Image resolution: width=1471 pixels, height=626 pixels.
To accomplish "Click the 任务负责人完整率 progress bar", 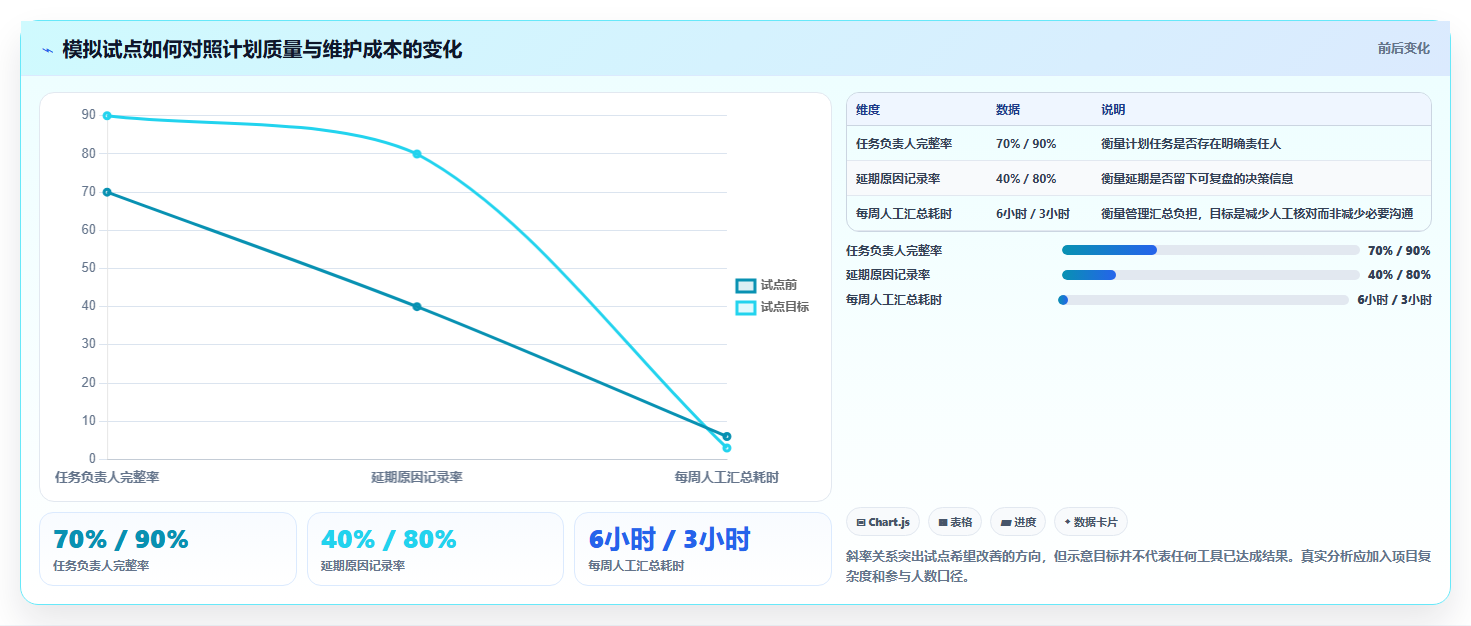I will click(1210, 250).
